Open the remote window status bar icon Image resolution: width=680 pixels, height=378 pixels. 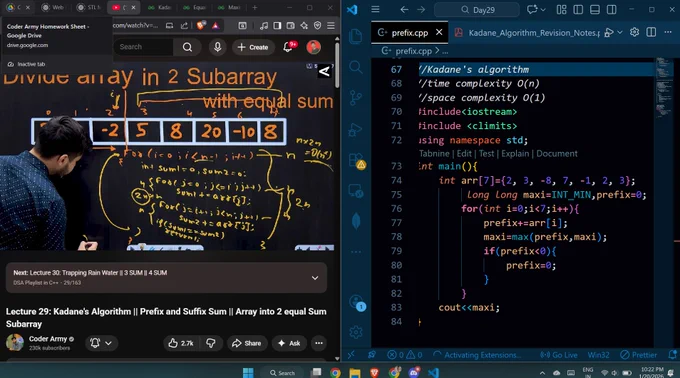pos(351,355)
